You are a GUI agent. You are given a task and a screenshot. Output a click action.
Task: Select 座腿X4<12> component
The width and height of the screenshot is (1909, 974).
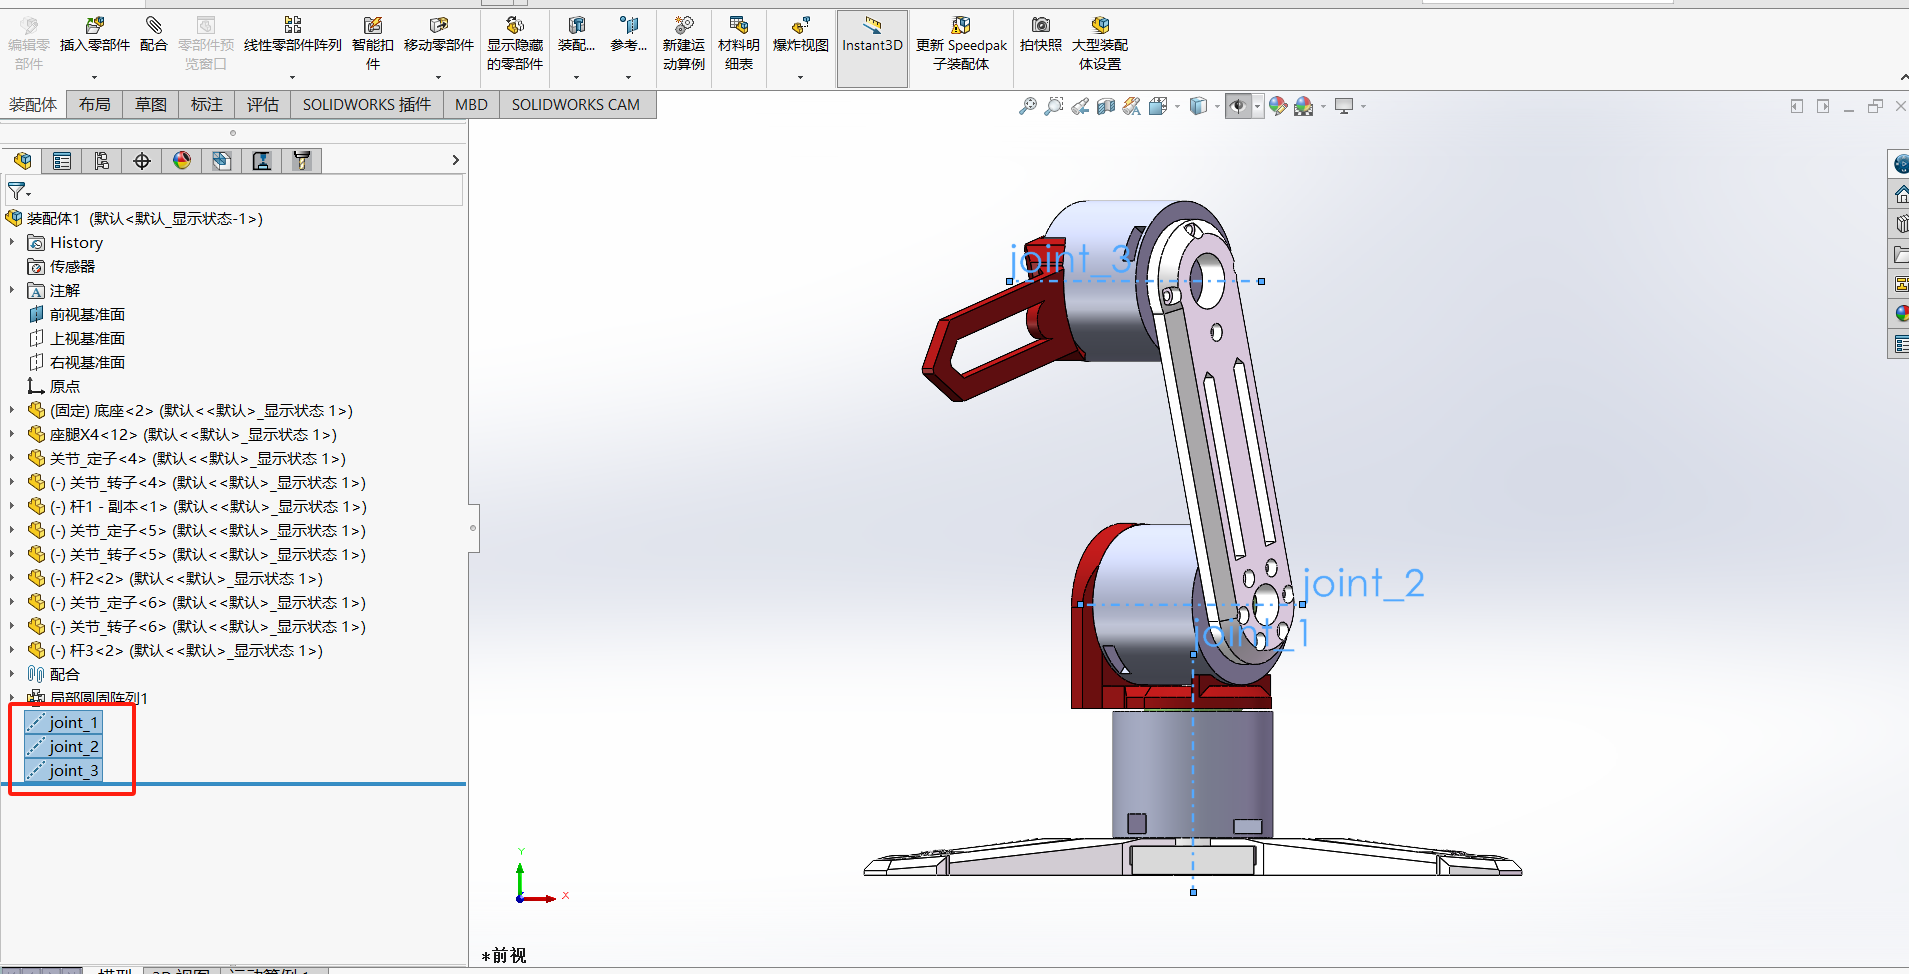[x=182, y=434]
